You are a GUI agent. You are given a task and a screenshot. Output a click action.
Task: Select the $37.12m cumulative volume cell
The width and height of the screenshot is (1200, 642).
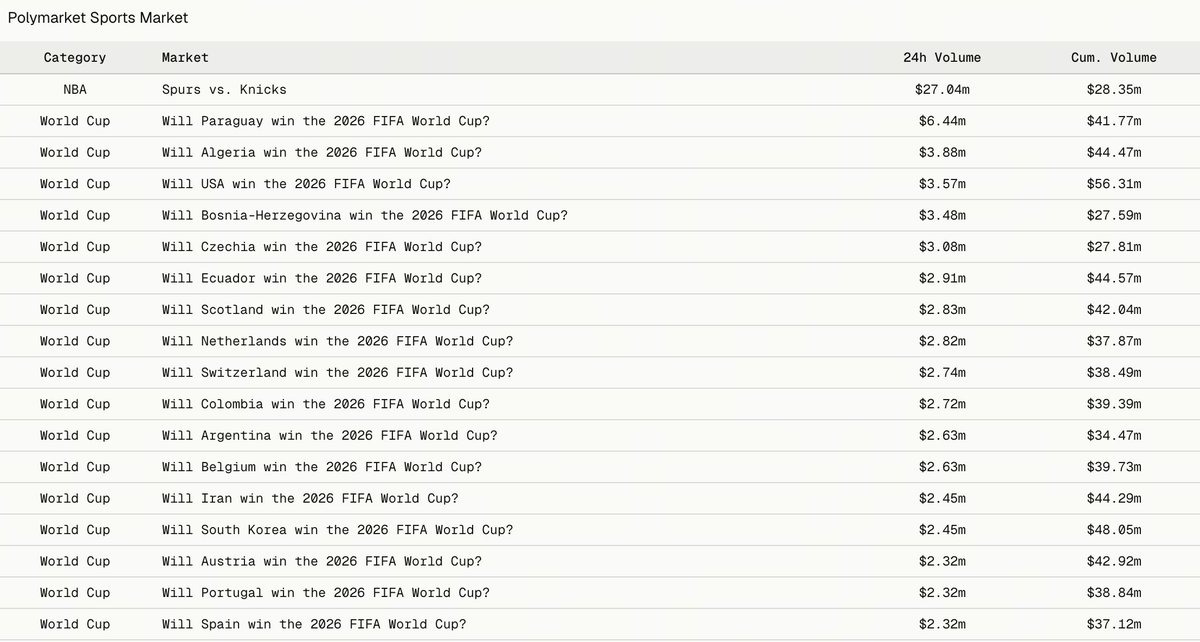click(x=1113, y=624)
